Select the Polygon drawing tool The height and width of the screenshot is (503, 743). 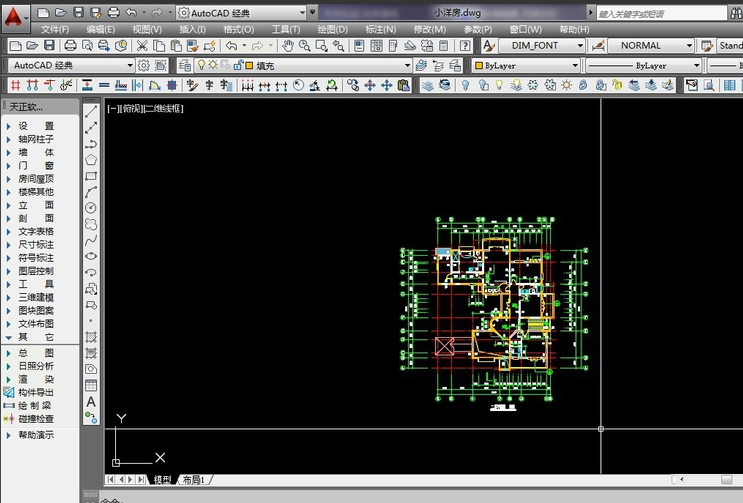[91, 160]
